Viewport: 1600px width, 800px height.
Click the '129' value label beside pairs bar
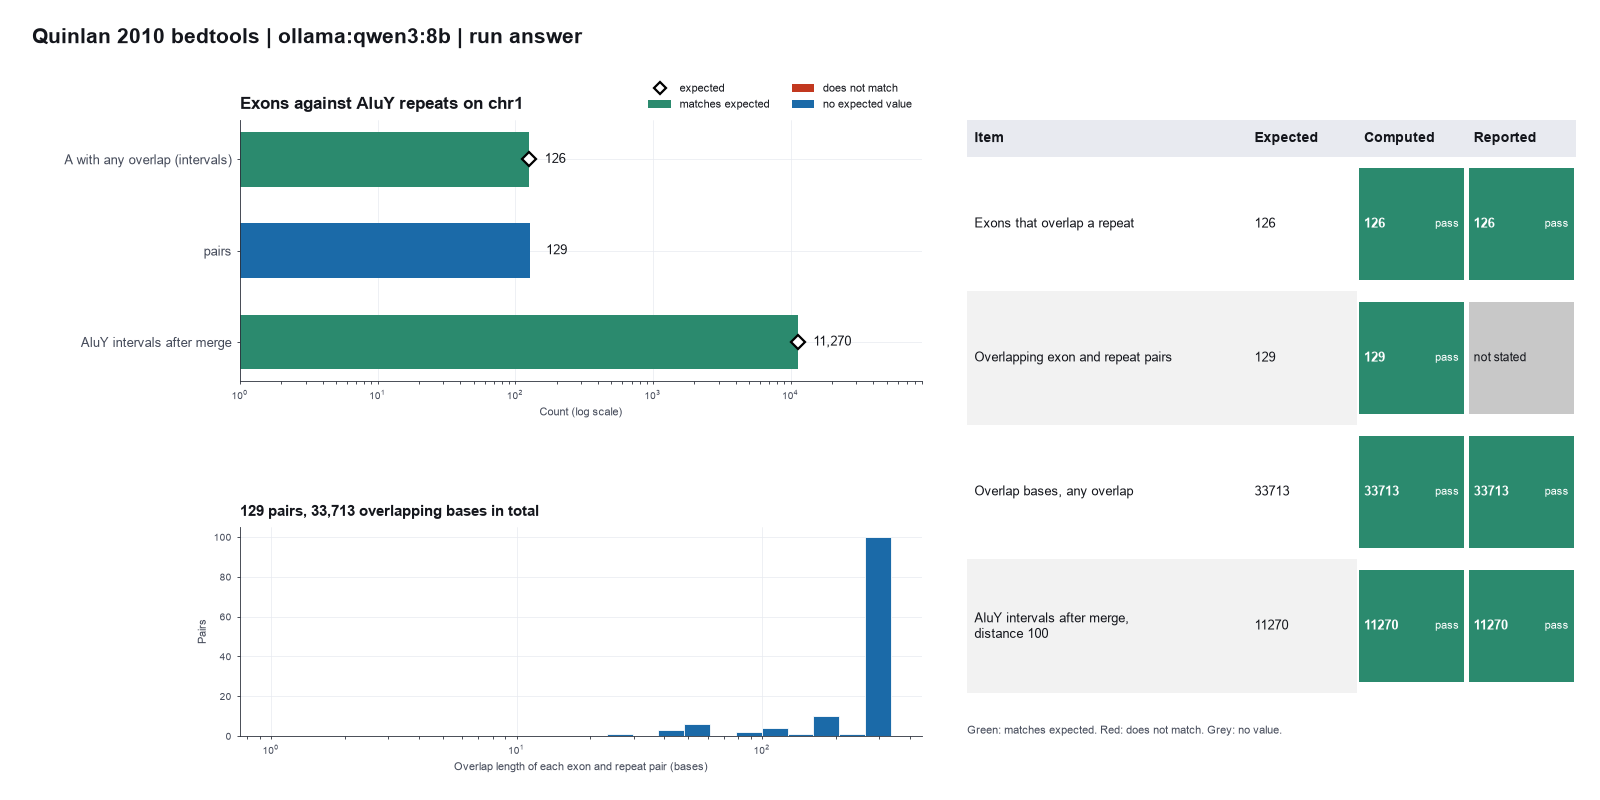pyautogui.click(x=557, y=250)
